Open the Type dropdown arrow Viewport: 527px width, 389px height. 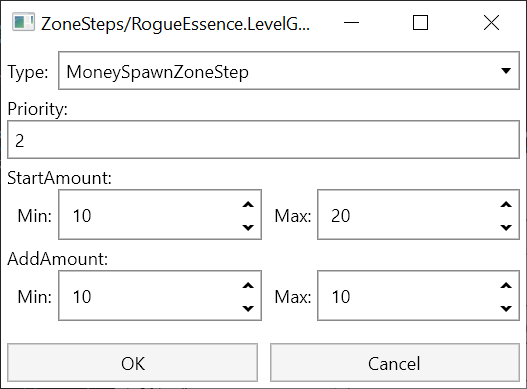point(506,71)
